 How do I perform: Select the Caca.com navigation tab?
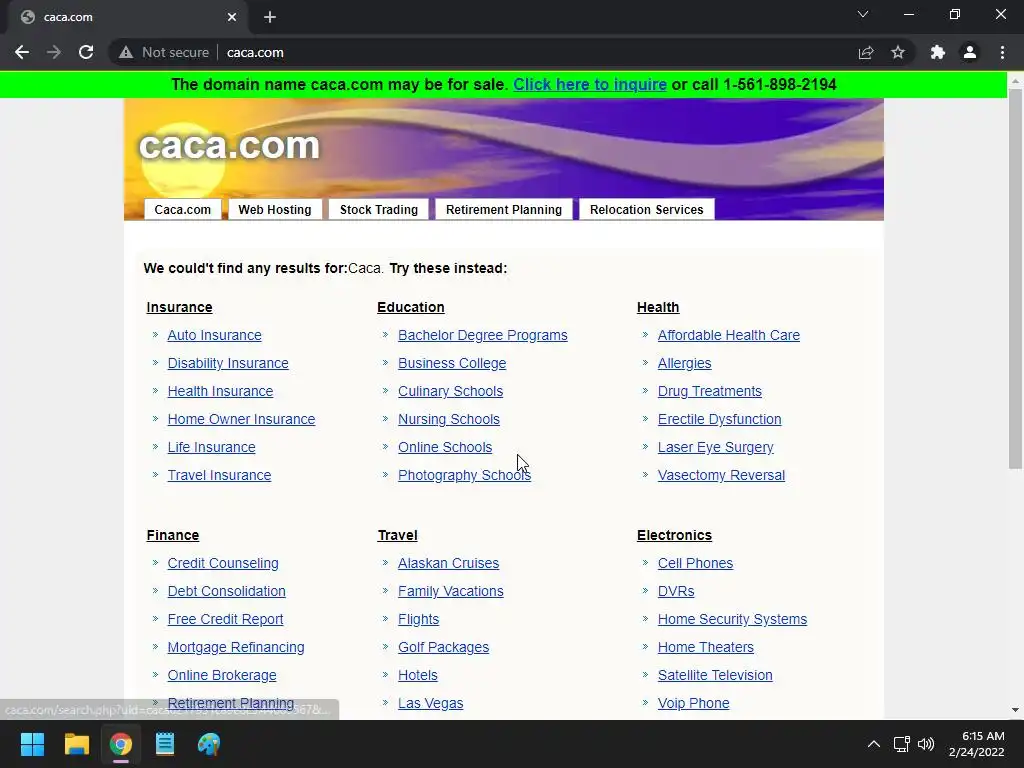183,210
